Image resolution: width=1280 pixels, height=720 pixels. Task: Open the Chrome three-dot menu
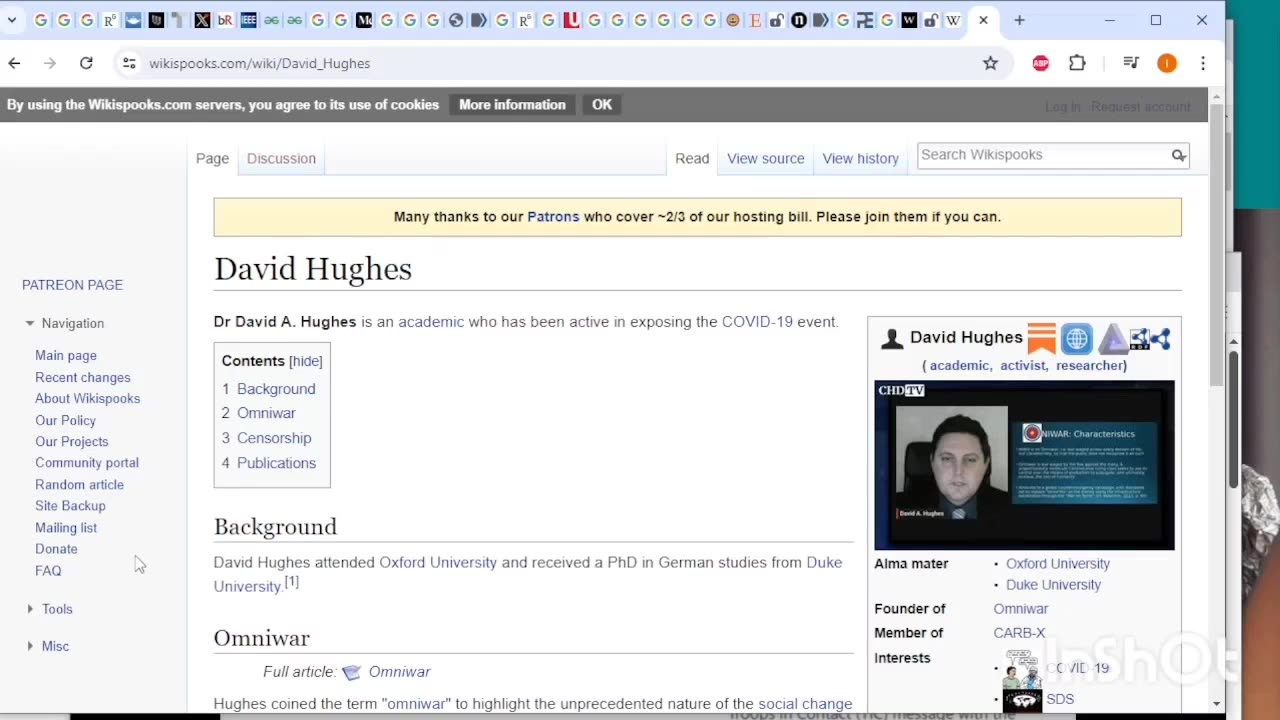coord(1203,63)
